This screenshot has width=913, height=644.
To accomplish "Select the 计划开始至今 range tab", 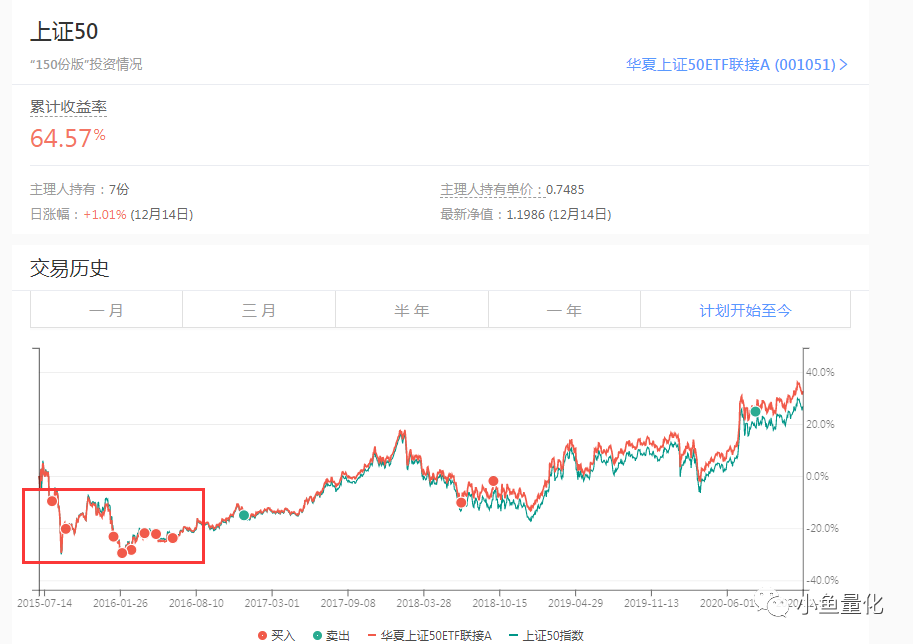I will [745, 310].
